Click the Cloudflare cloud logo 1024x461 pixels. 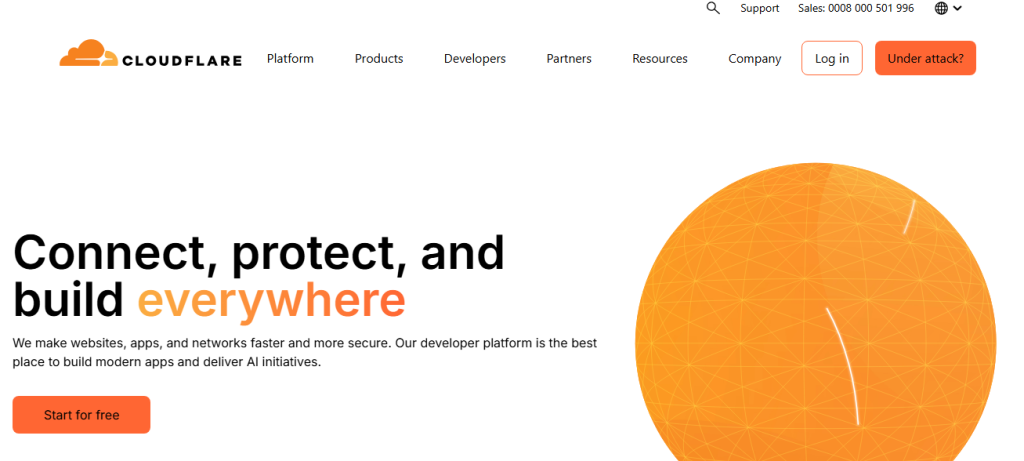click(151, 54)
